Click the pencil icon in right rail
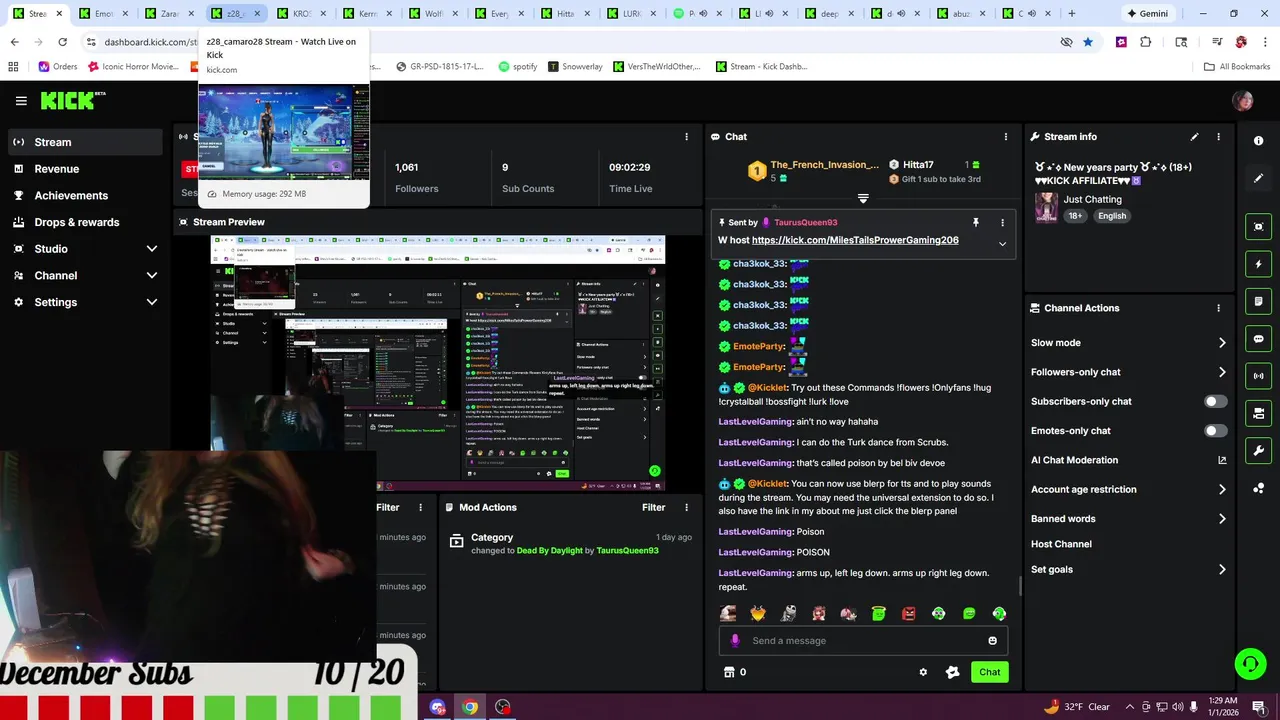Viewport: 1280px width, 720px height. [1258, 178]
